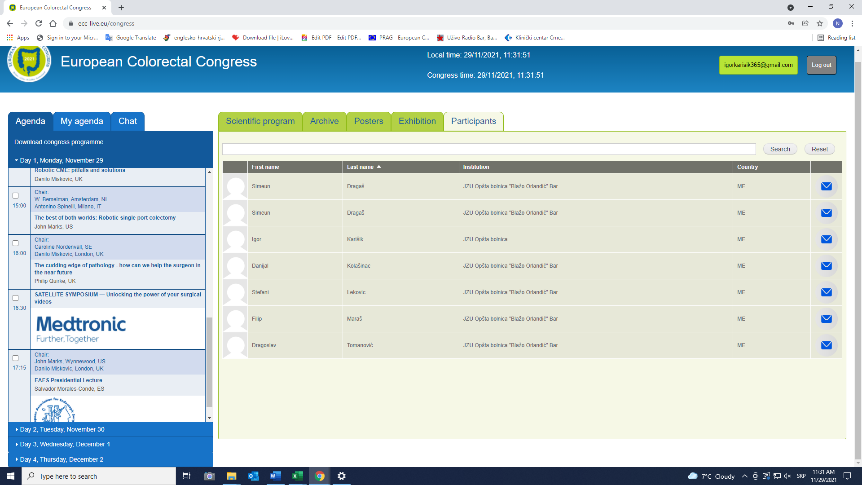Open the Scientific program tab
This screenshot has width=862, height=485.
click(260, 121)
